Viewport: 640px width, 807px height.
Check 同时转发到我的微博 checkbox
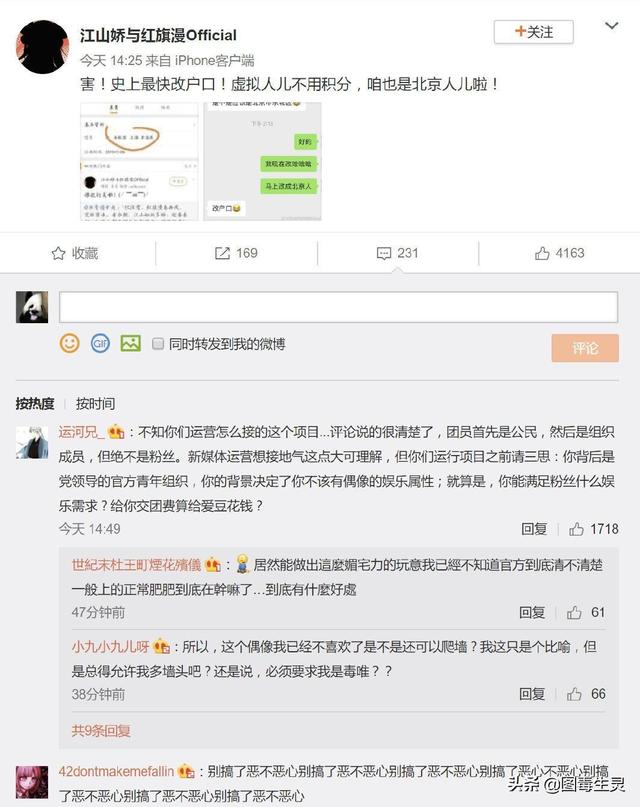[x=158, y=343]
